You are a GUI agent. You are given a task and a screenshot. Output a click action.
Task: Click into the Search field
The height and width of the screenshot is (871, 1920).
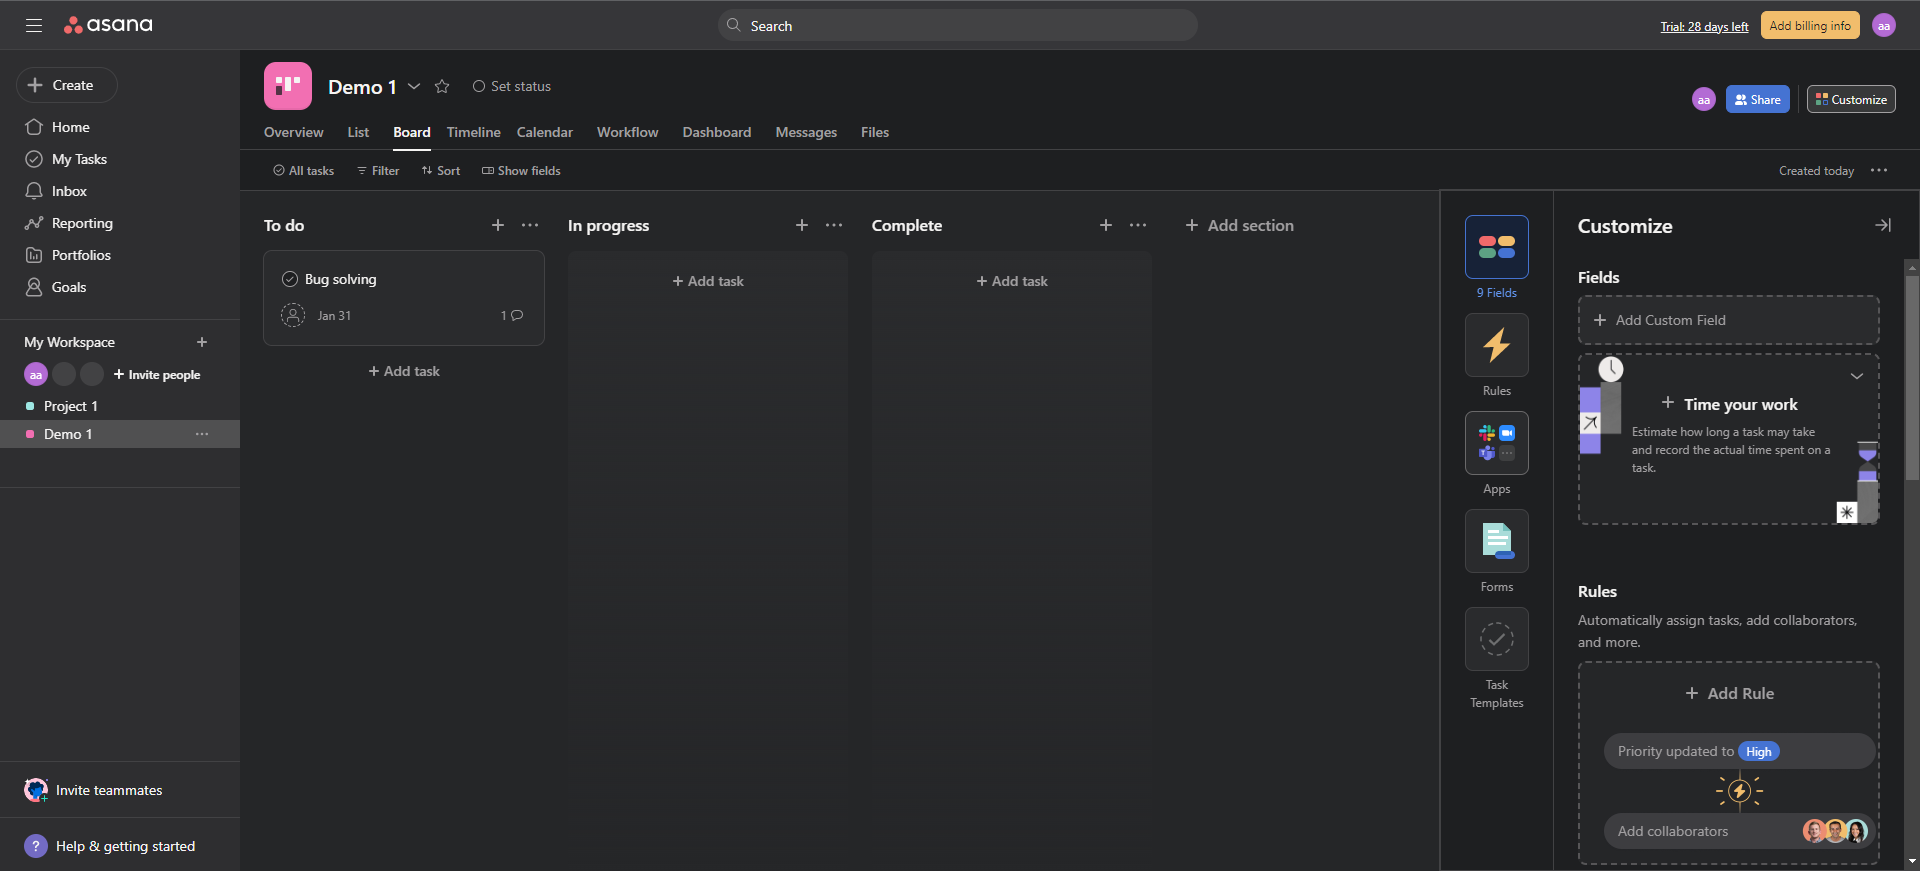point(957,26)
